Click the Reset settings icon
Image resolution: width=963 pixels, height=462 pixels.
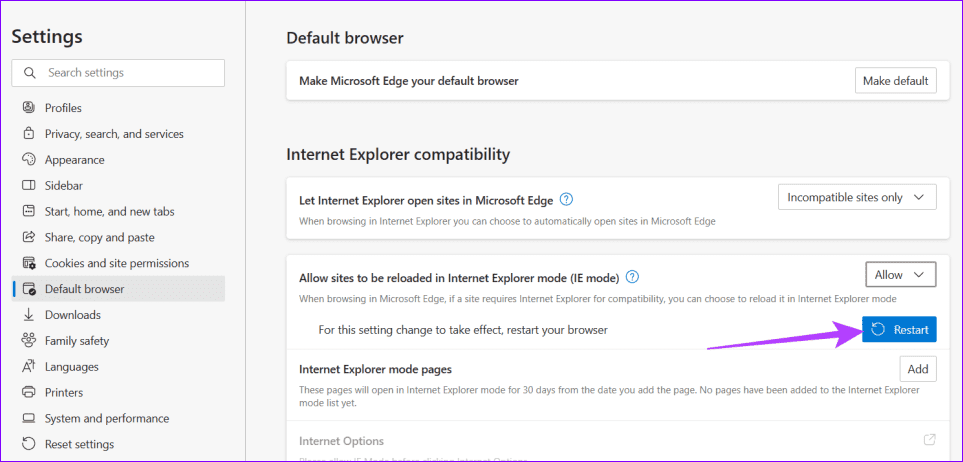(28, 444)
